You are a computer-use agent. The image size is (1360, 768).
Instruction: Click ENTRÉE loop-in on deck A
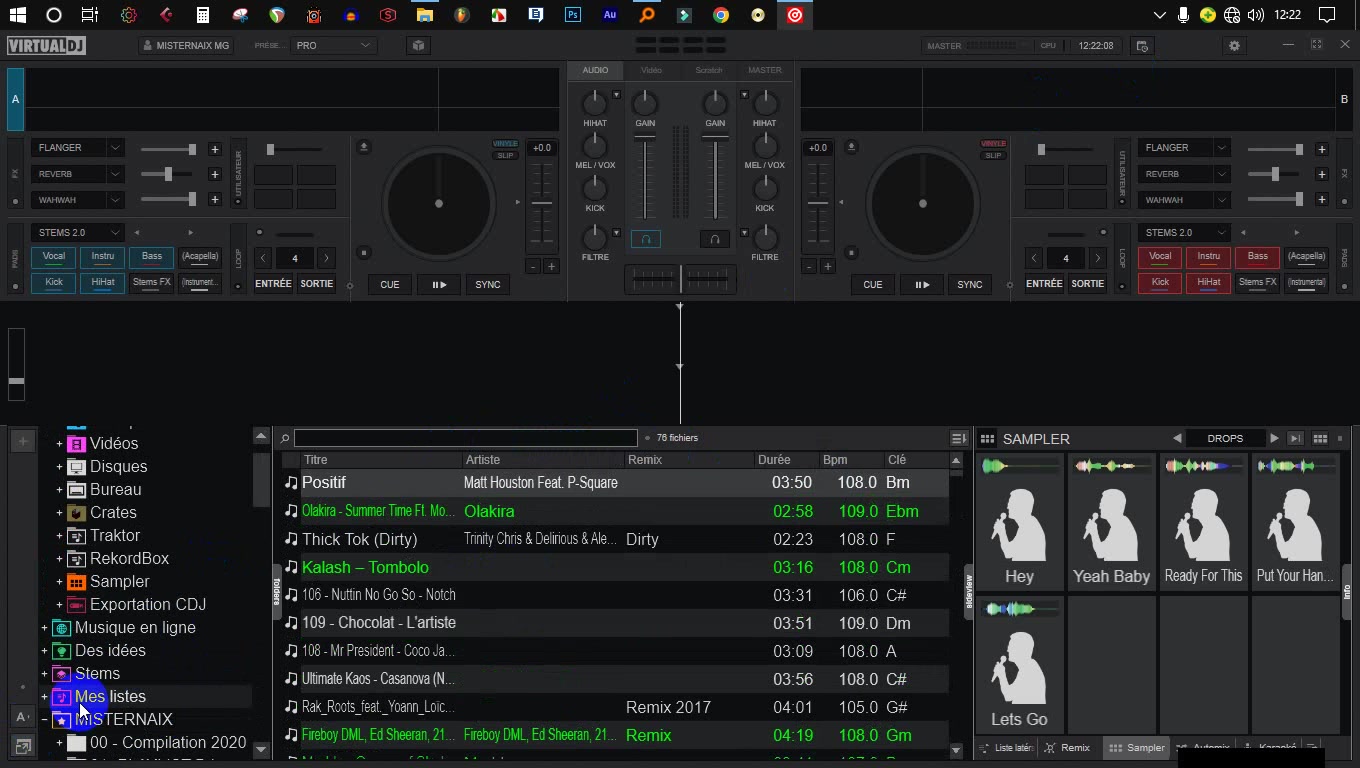(x=273, y=284)
